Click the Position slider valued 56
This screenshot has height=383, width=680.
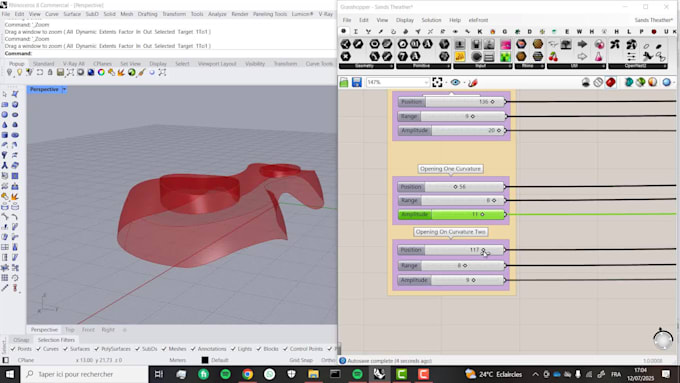coord(451,187)
